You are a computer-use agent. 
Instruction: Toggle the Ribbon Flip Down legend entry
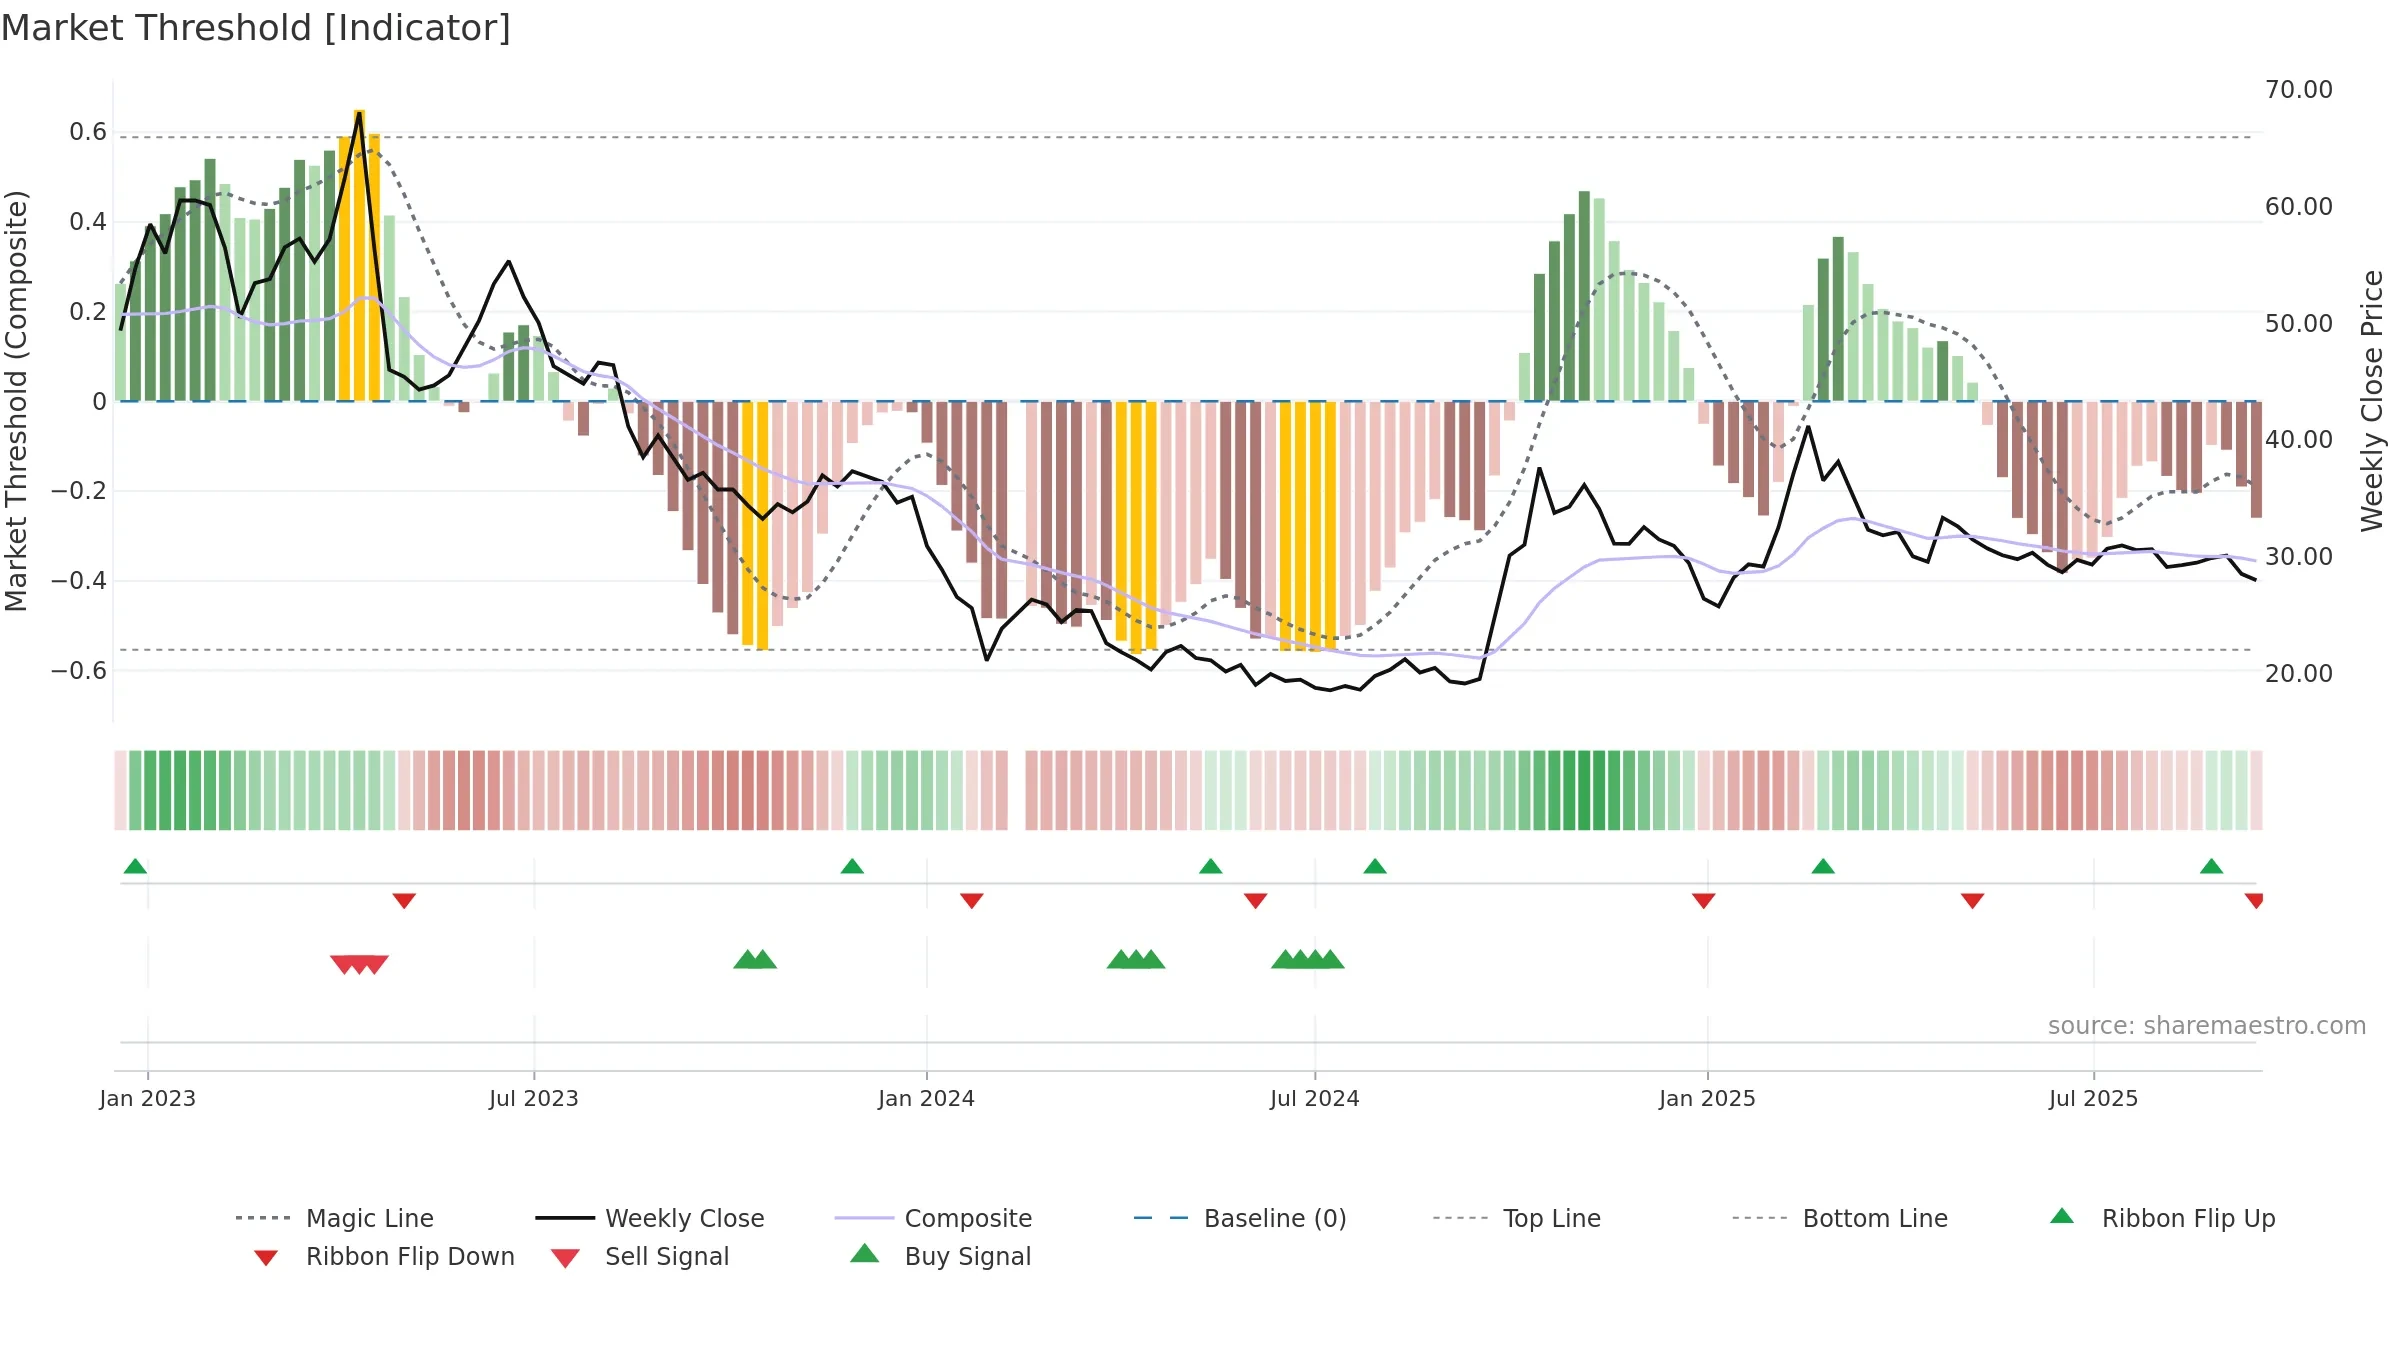pos(383,1256)
